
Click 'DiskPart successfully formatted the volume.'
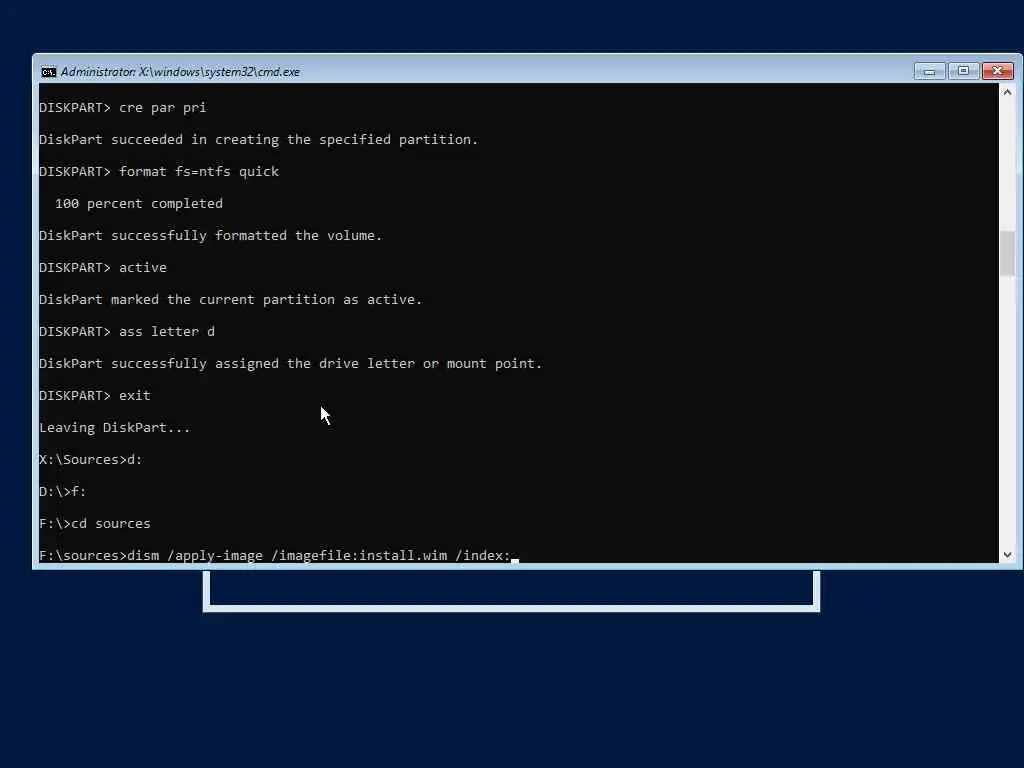pos(210,236)
